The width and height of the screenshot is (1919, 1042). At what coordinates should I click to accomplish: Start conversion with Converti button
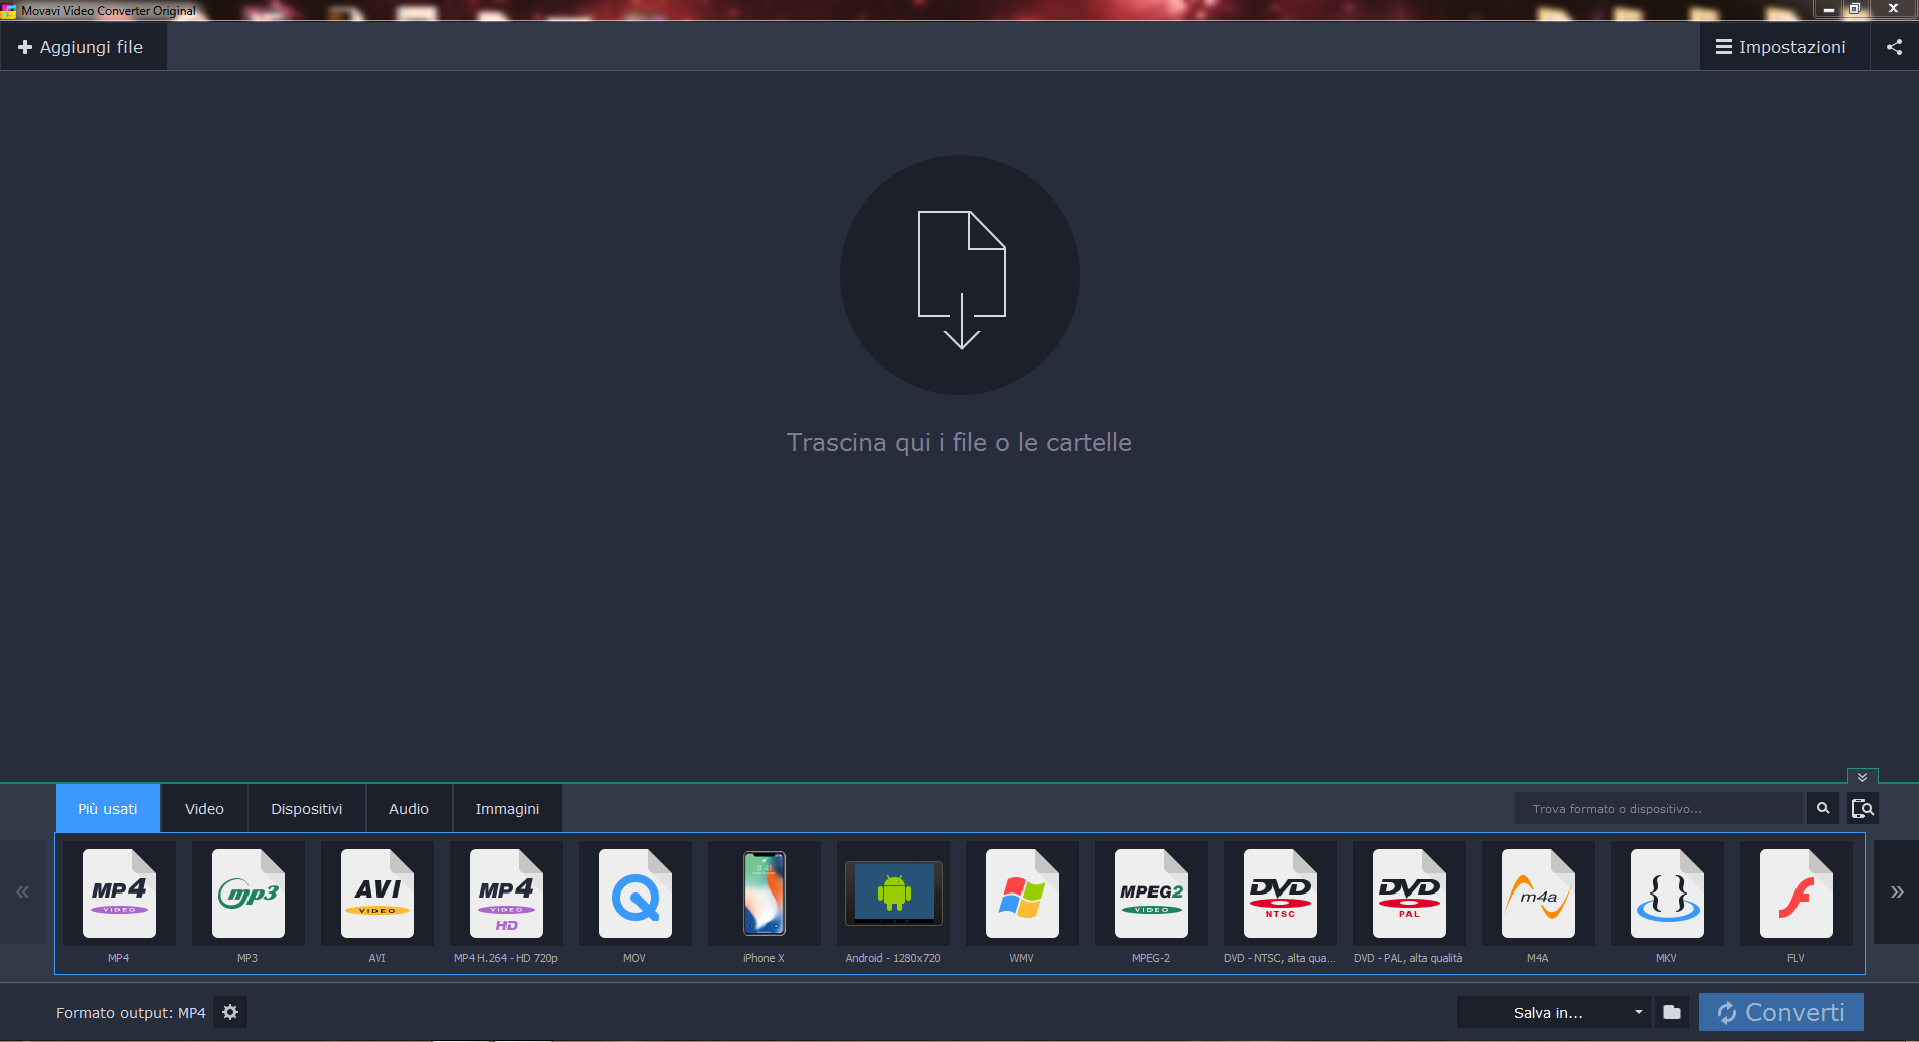coord(1780,1012)
